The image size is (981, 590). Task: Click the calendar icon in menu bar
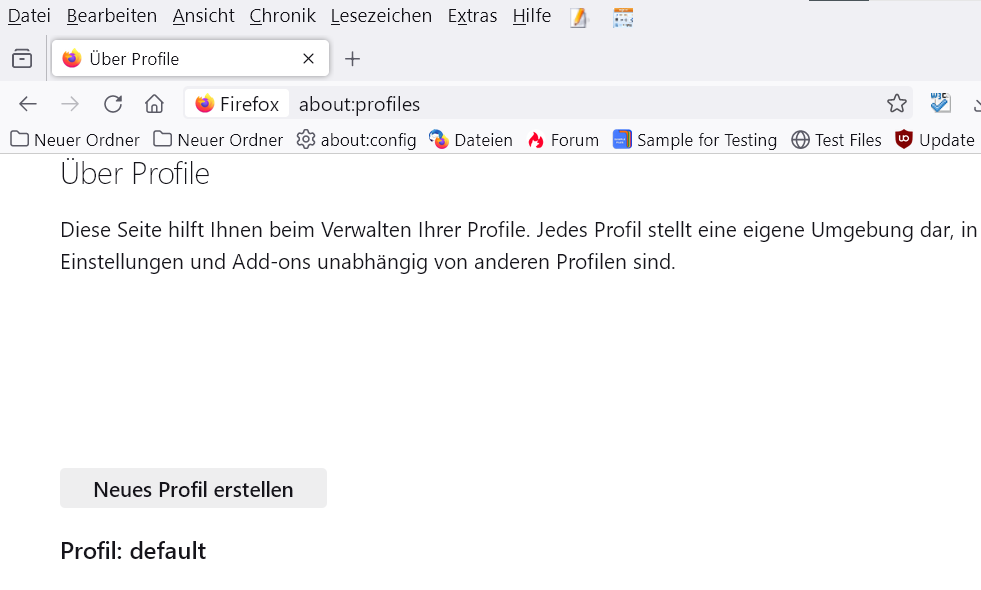pos(623,17)
